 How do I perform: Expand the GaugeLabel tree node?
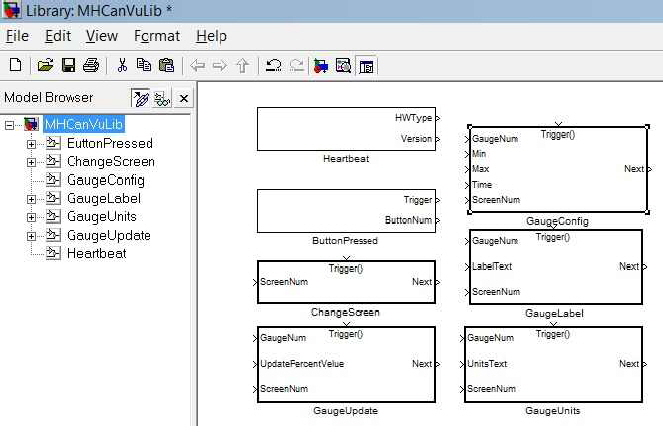(31, 199)
